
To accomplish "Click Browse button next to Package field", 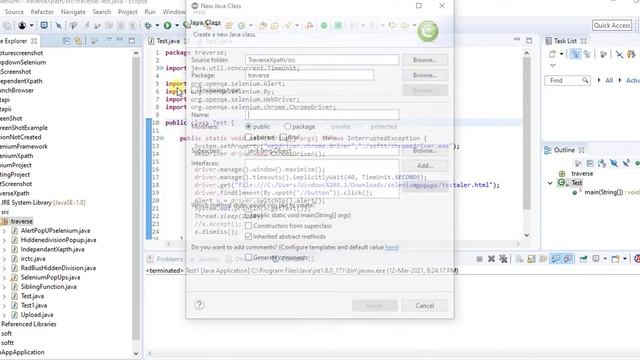I will pos(425,75).
